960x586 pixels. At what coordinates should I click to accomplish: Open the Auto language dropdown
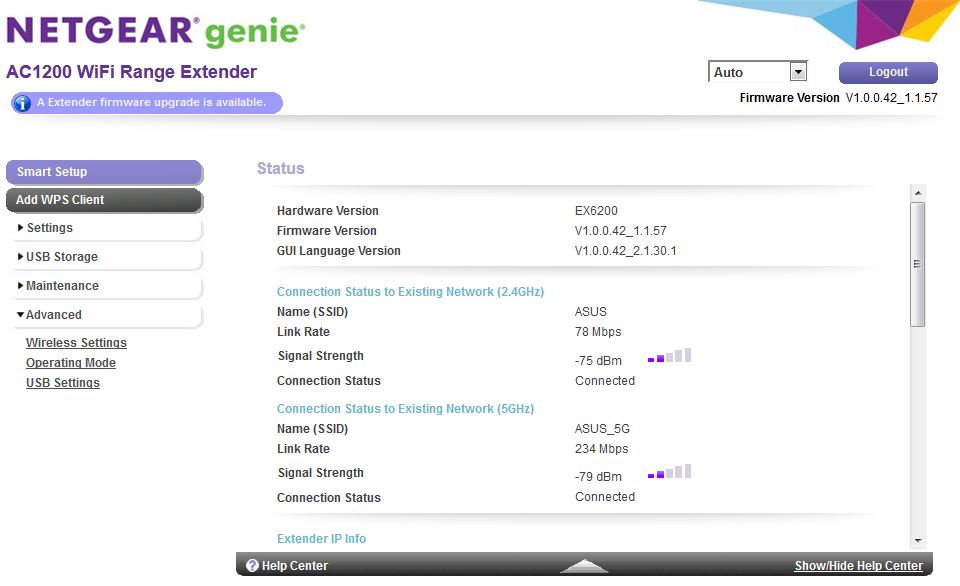point(758,72)
